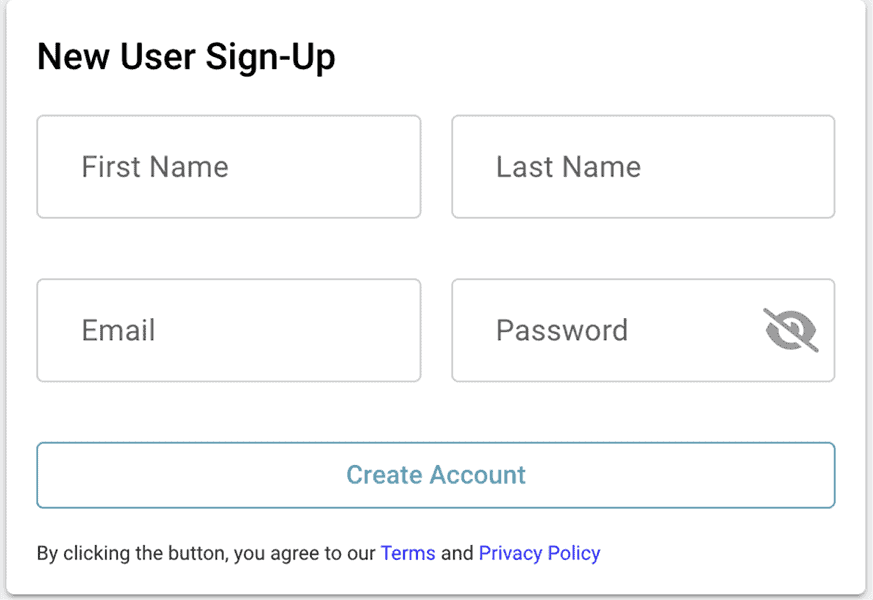Follow the blue Privacy Policy hyperlink

(539, 553)
